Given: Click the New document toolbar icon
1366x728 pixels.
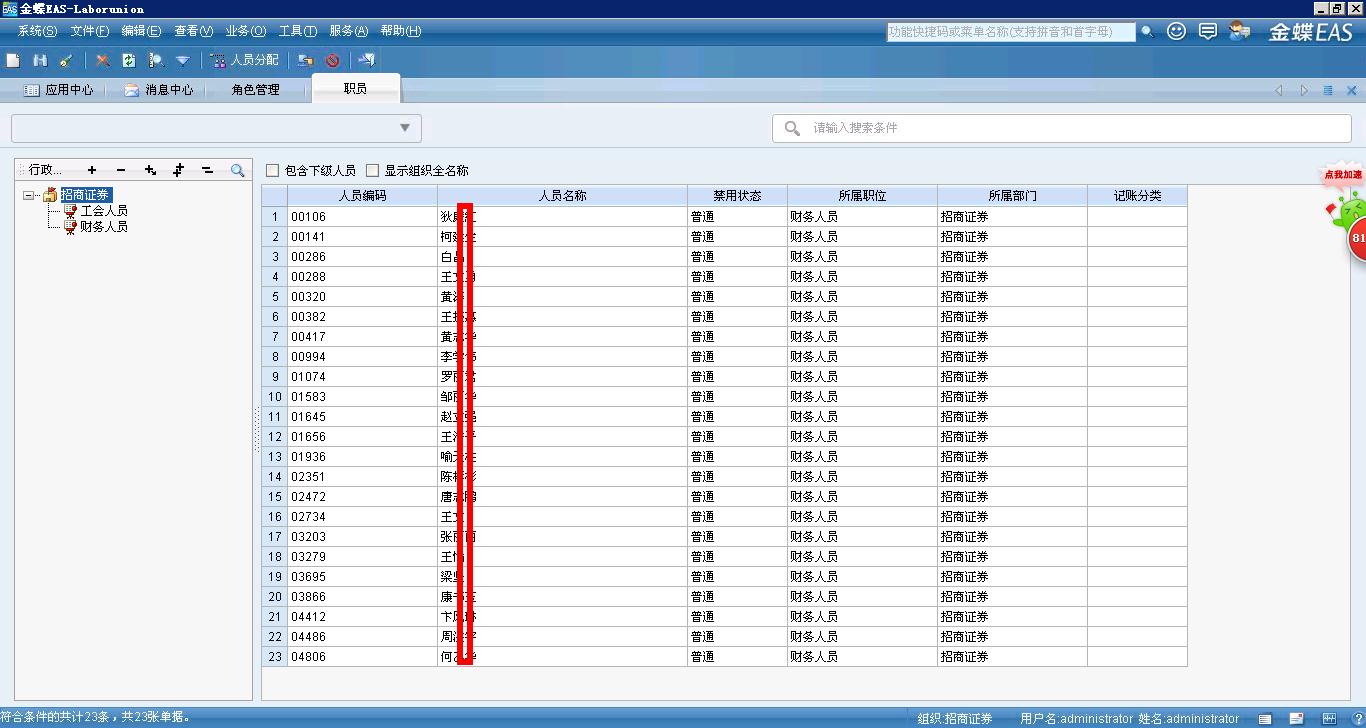Looking at the screenshot, I should pyautogui.click(x=13, y=60).
